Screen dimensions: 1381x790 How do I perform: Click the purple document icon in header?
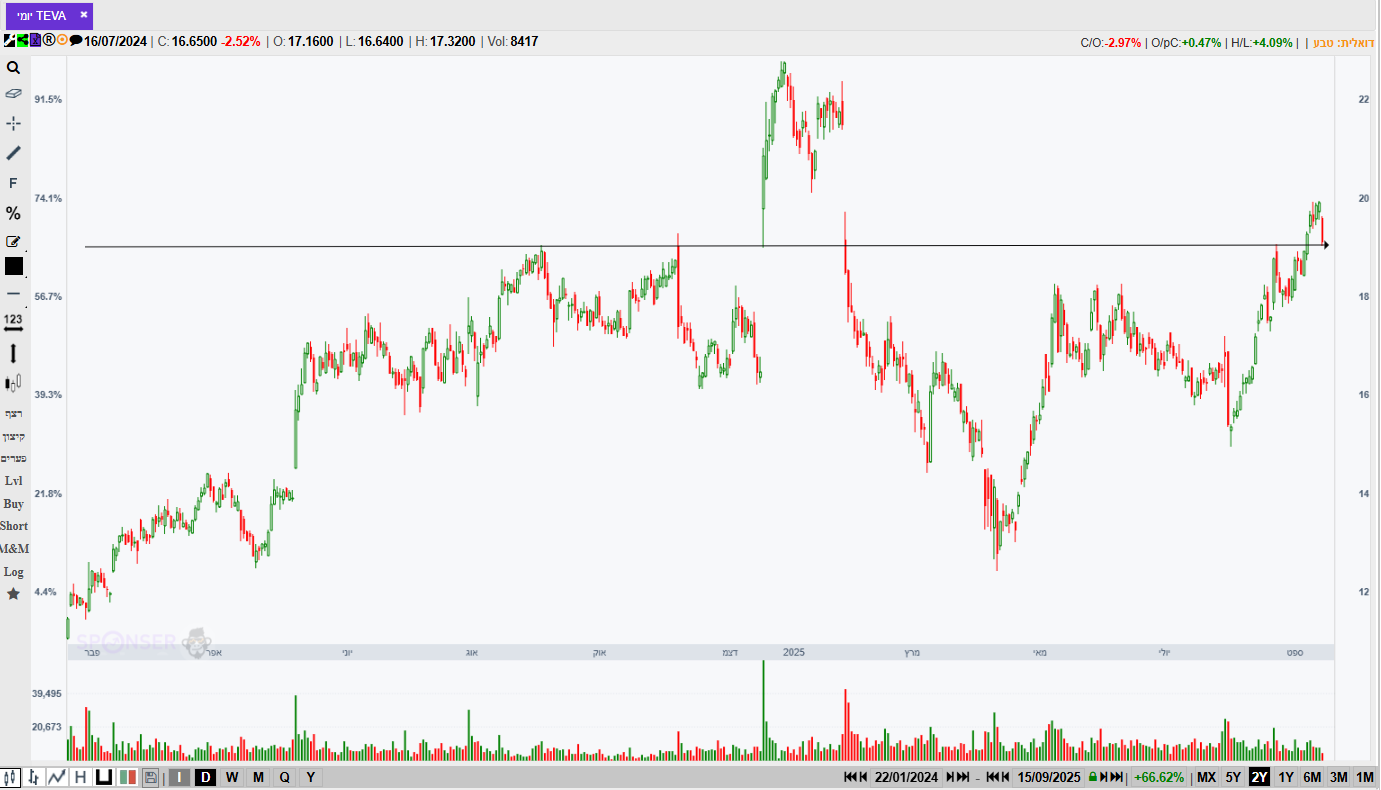coord(35,41)
